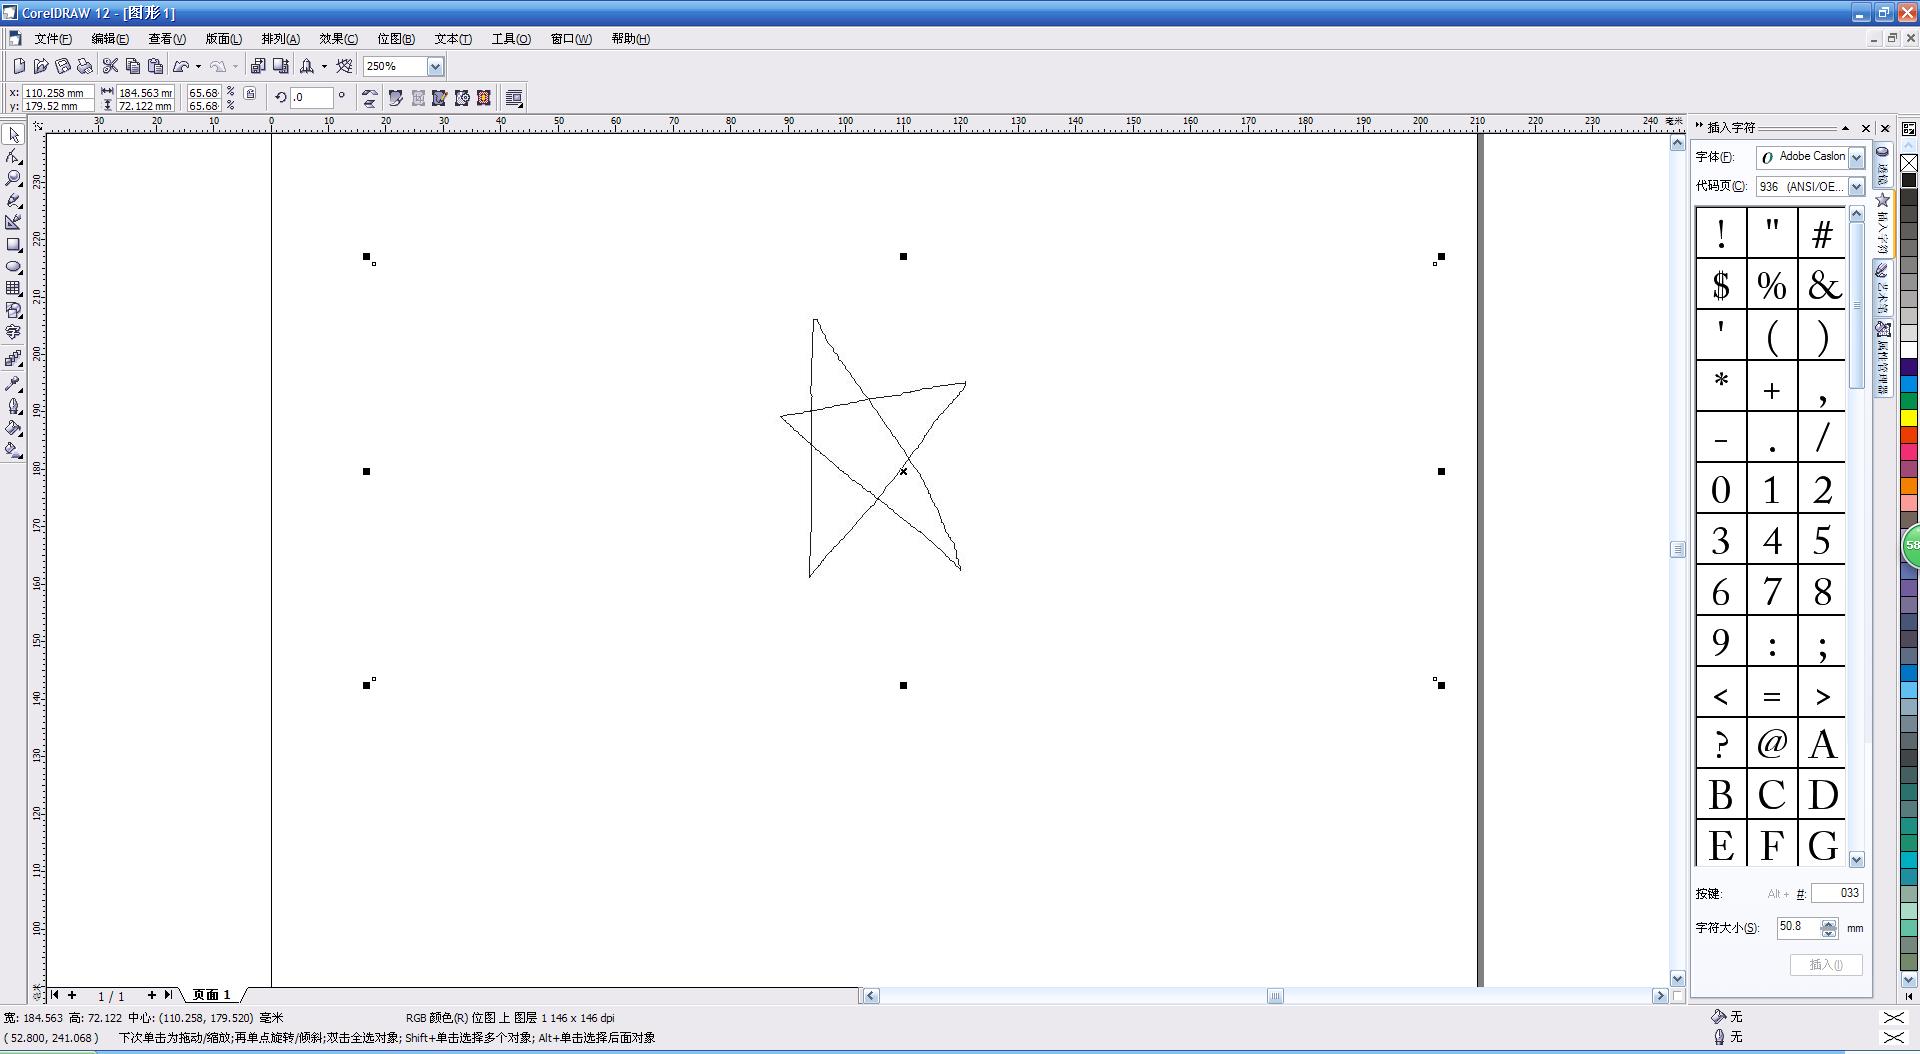Toggle the non-proportional scaling lock
The width and height of the screenshot is (1920, 1054).
[250, 94]
